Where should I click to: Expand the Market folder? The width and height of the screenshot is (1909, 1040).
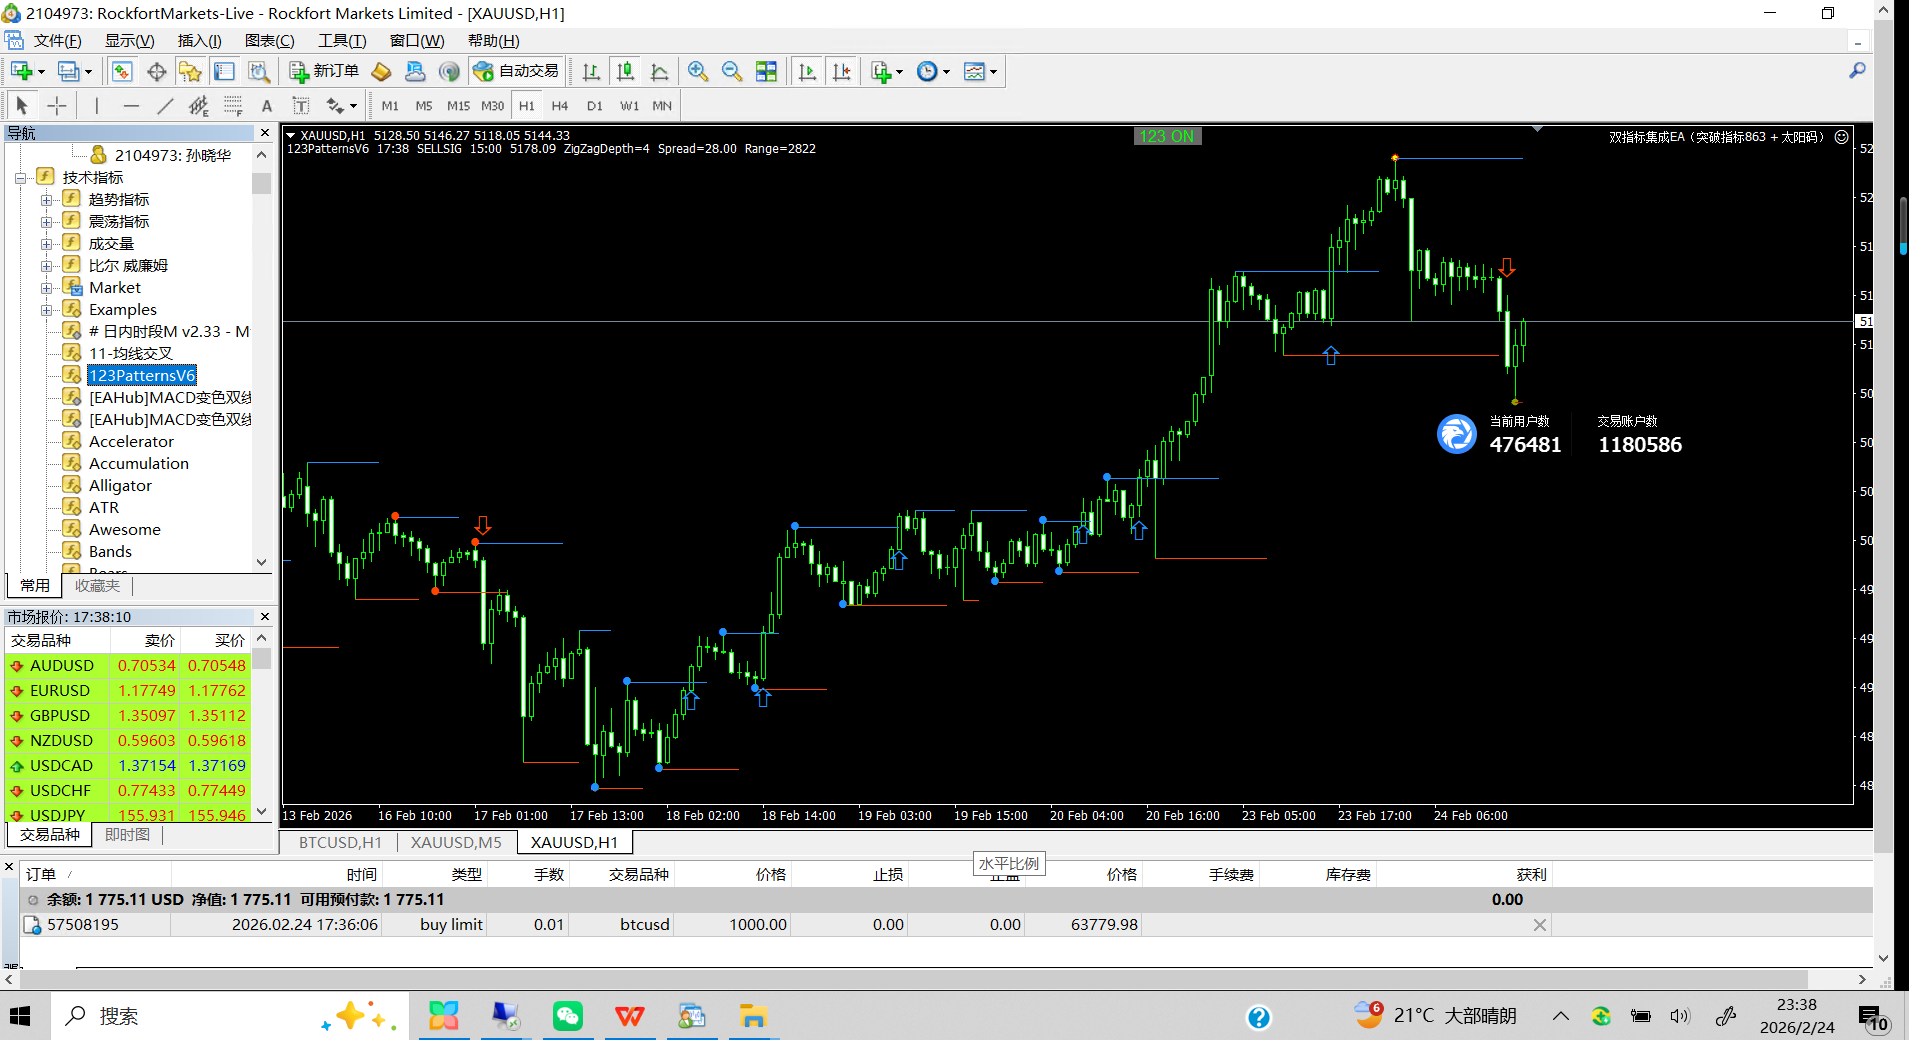[x=46, y=288]
